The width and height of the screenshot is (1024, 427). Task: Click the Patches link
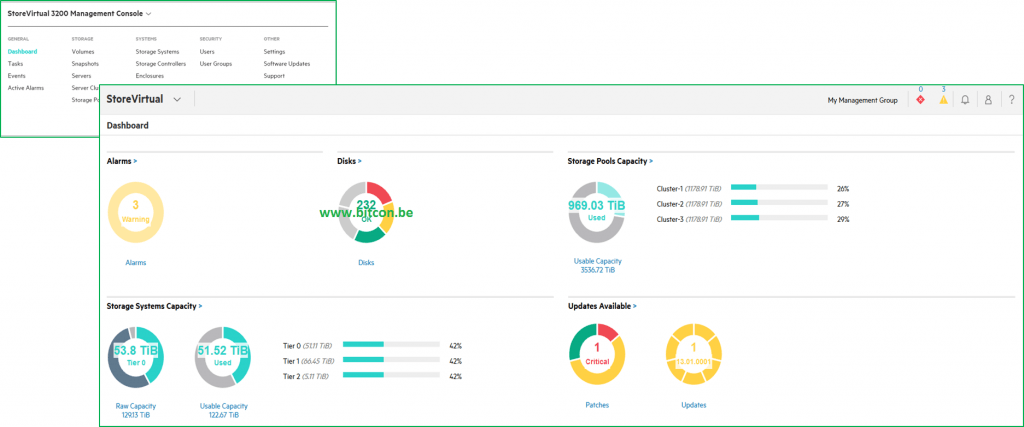coord(597,405)
